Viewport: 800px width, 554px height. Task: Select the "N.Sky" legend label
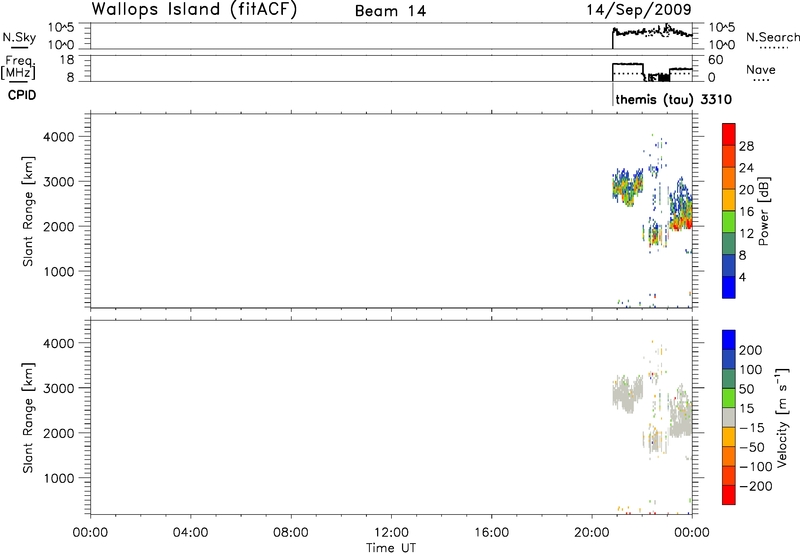pos(19,37)
